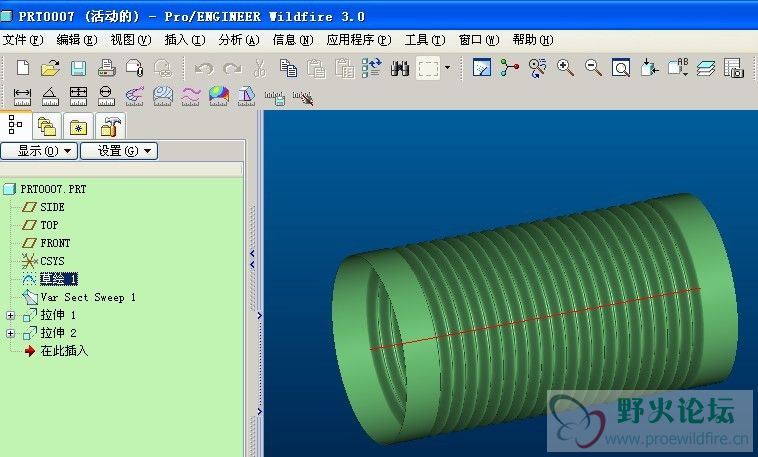
Task: Click the reorient view icon
Action: click(x=649, y=68)
